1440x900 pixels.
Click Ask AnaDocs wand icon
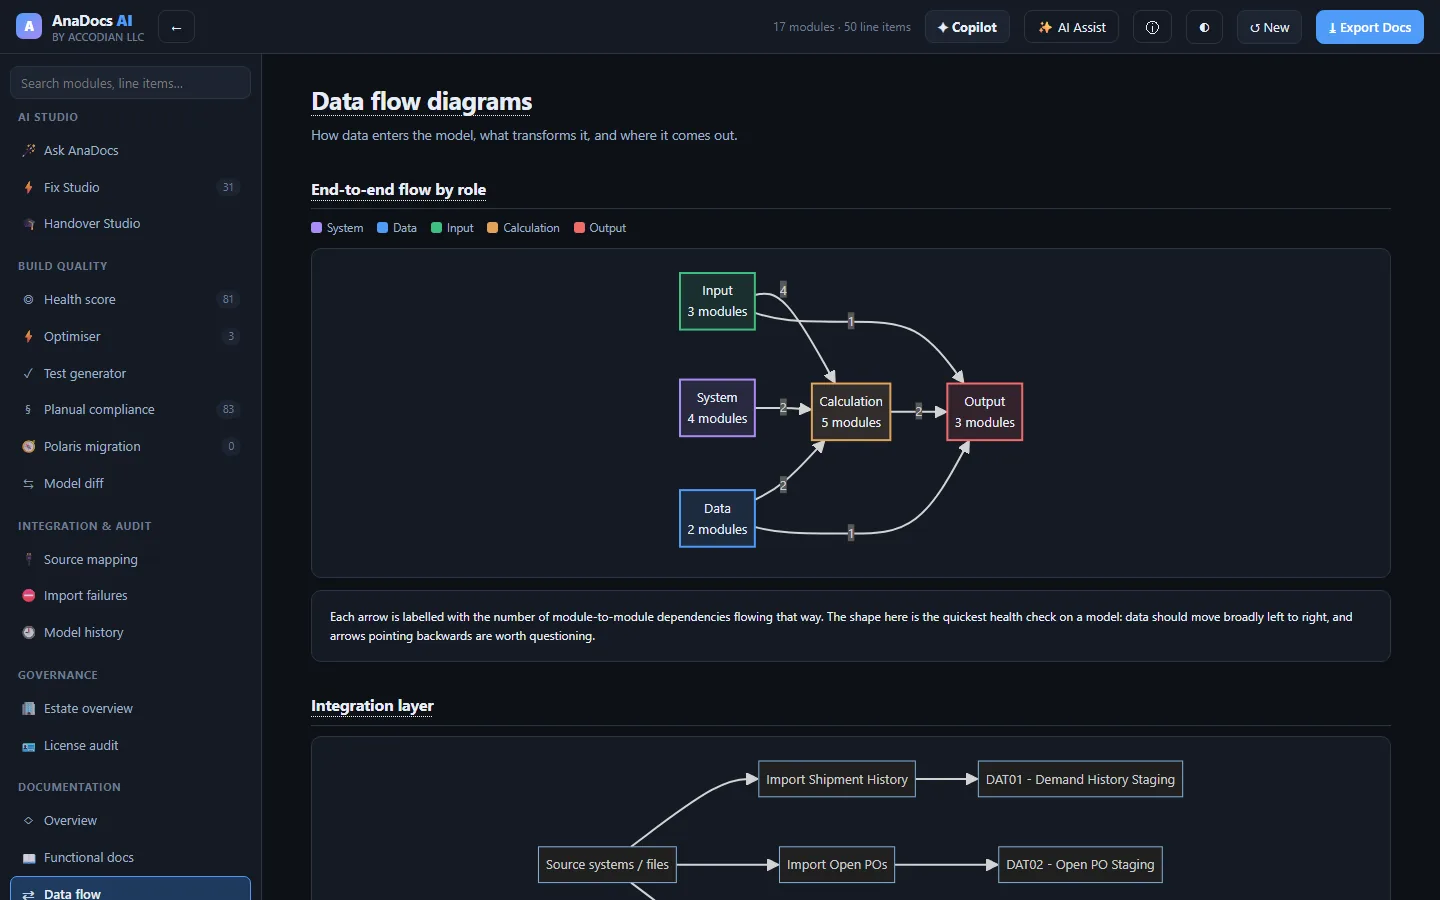pos(29,150)
